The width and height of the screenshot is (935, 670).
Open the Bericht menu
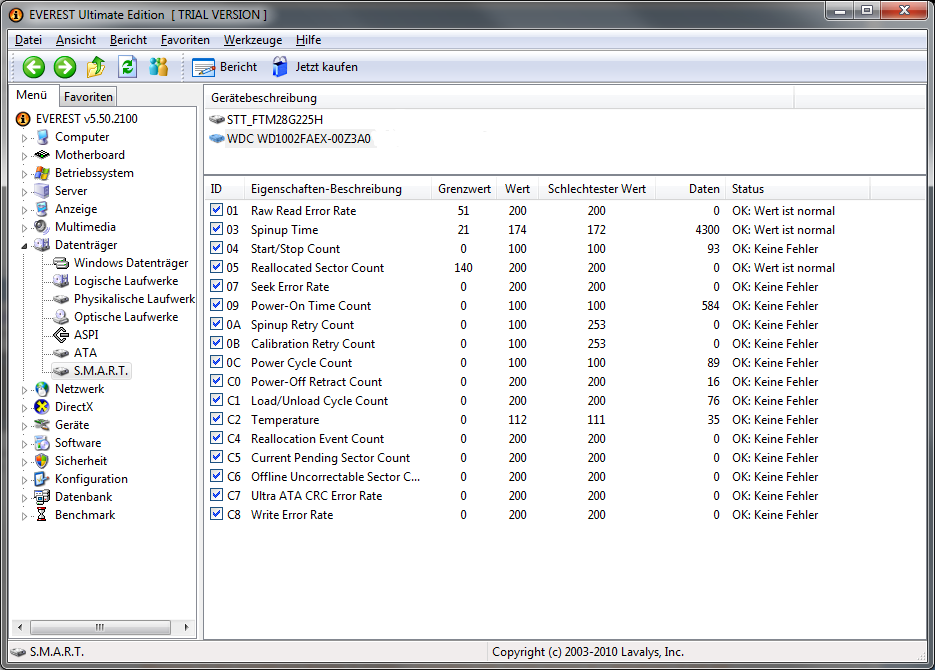point(128,40)
